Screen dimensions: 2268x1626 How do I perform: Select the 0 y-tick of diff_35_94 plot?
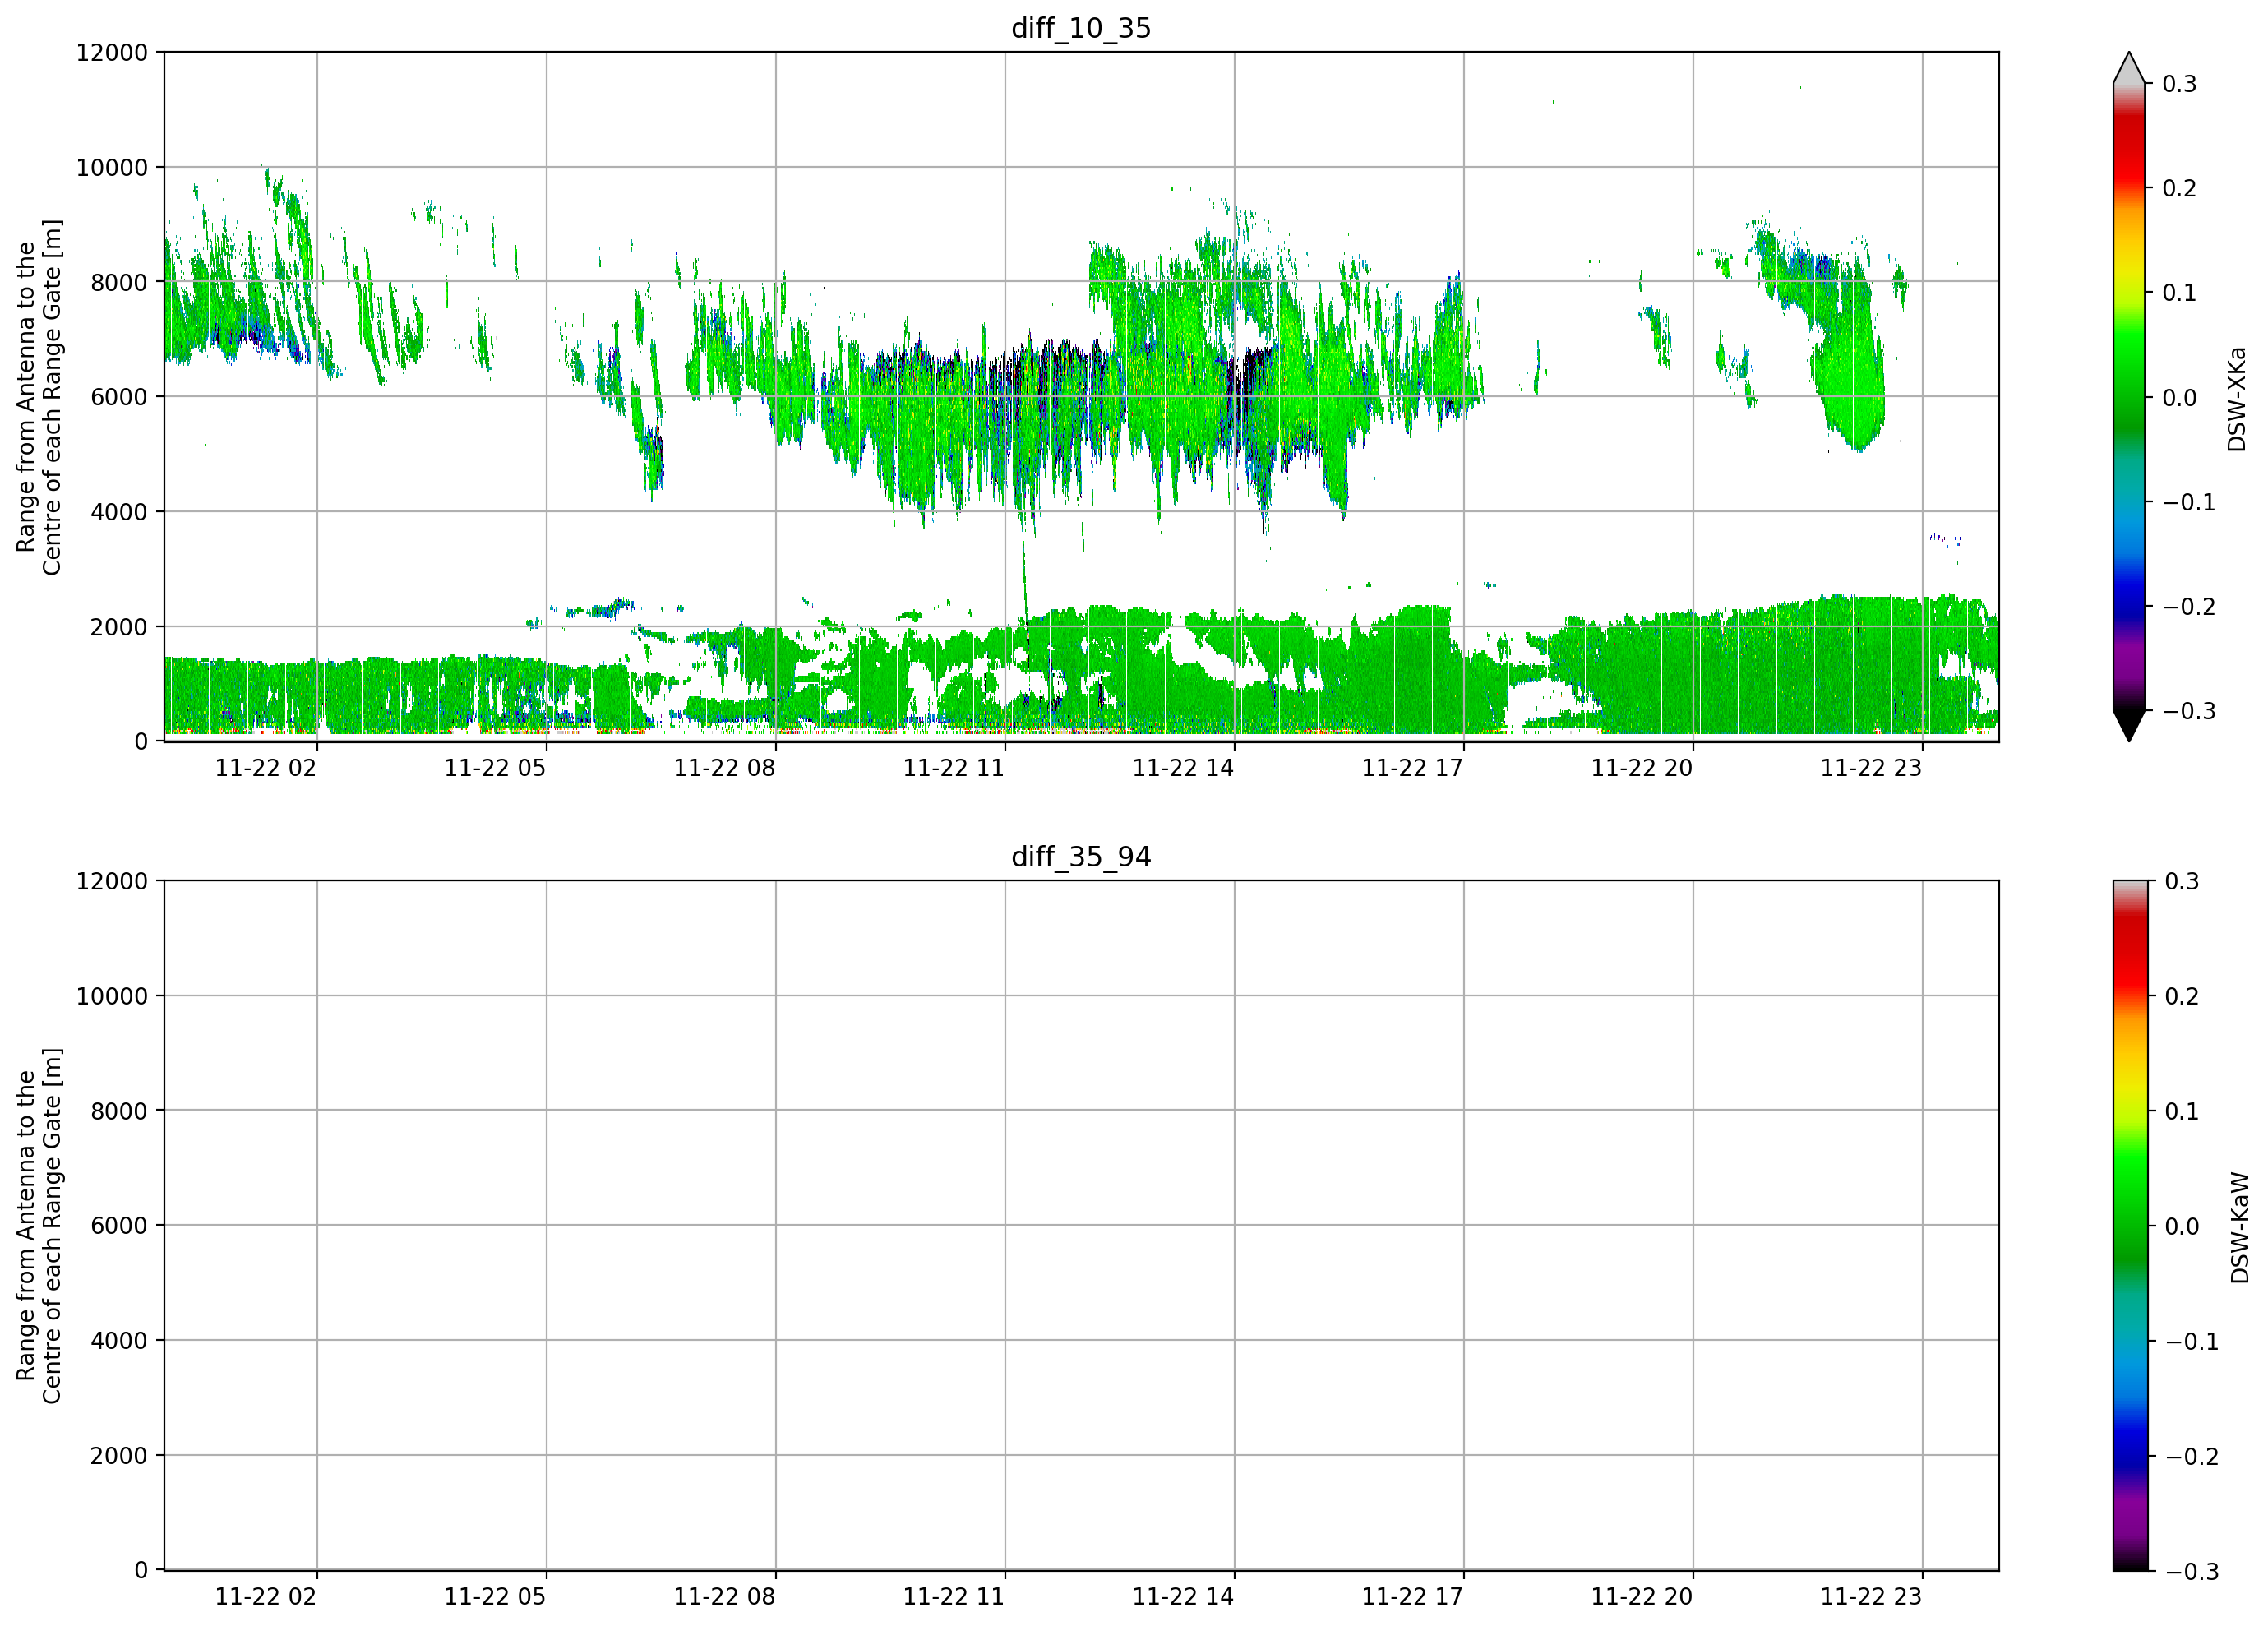[x=141, y=1571]
